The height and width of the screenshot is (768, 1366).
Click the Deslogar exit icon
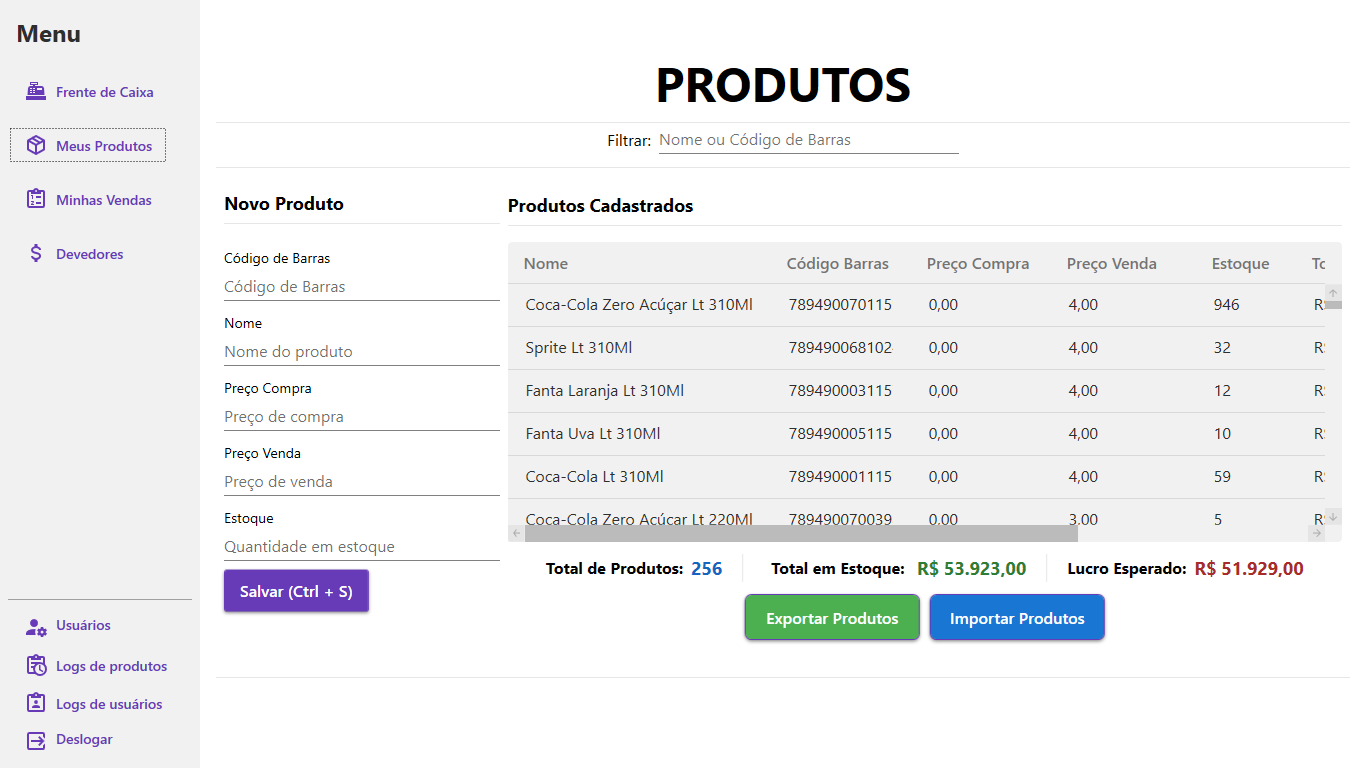(x=36, y=740)
